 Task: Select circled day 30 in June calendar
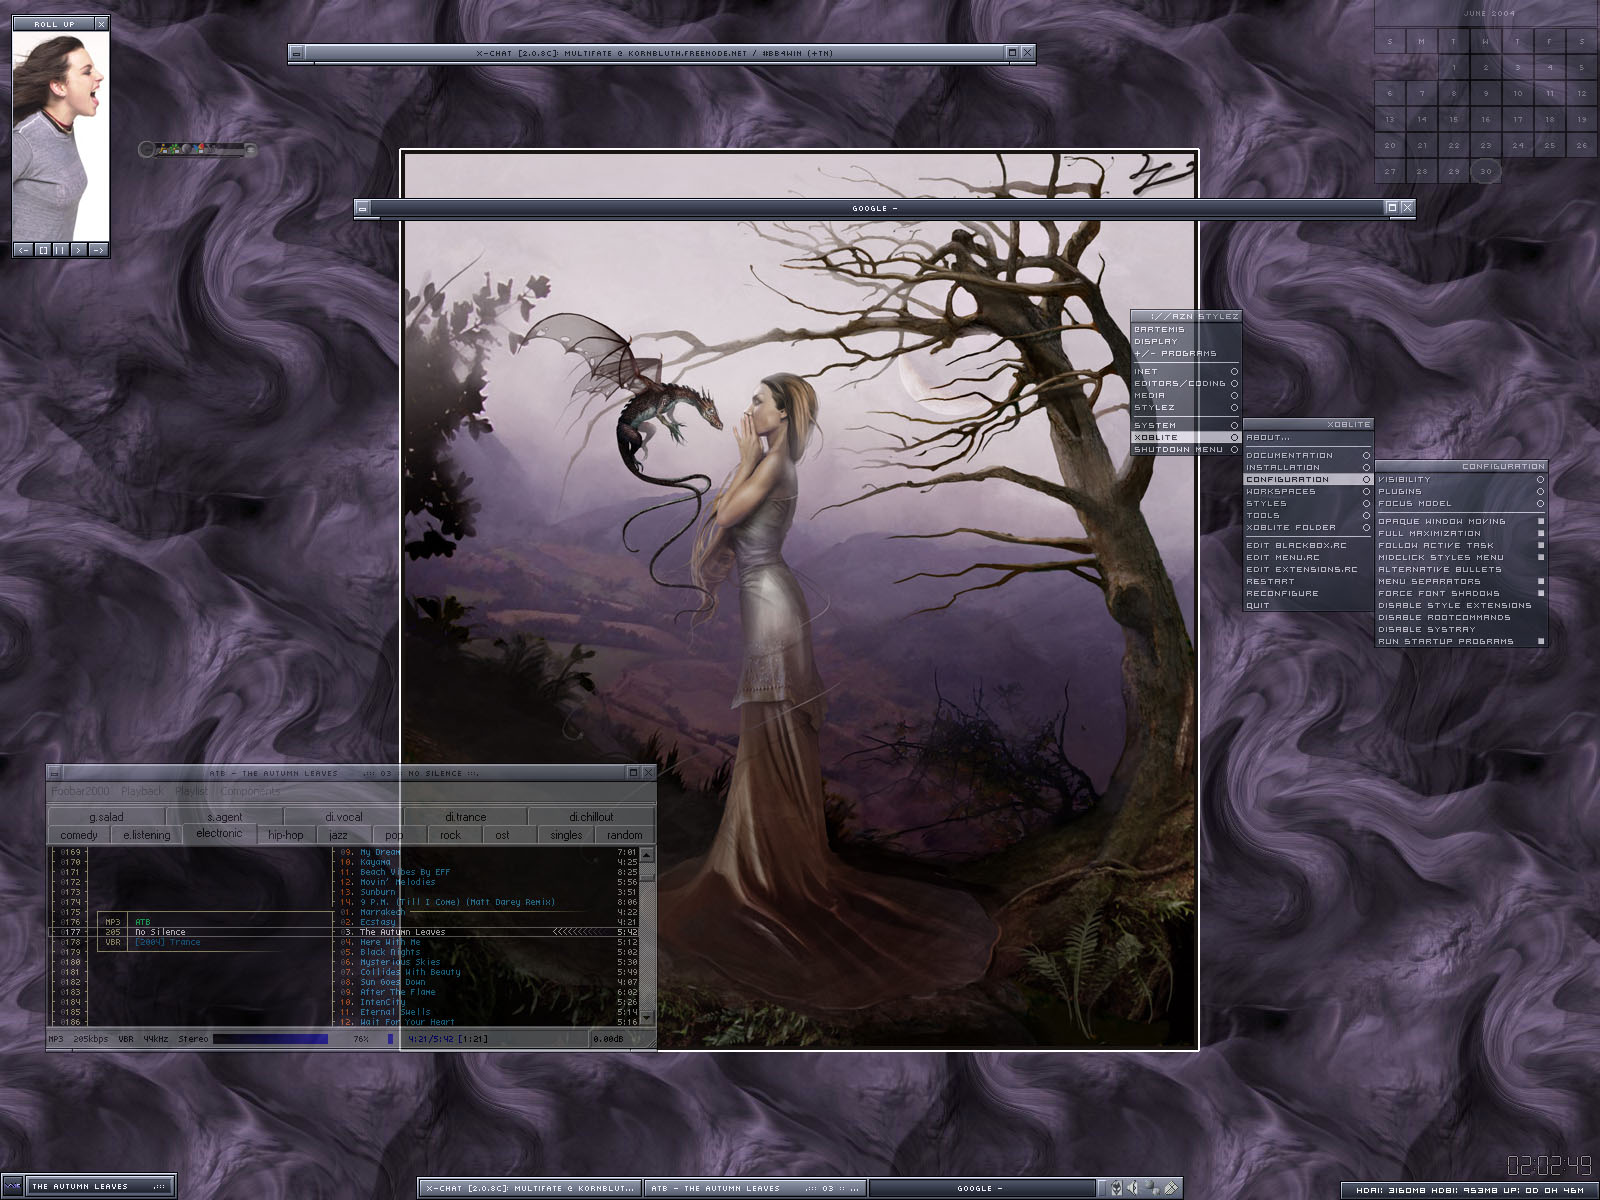(1485, 171)
